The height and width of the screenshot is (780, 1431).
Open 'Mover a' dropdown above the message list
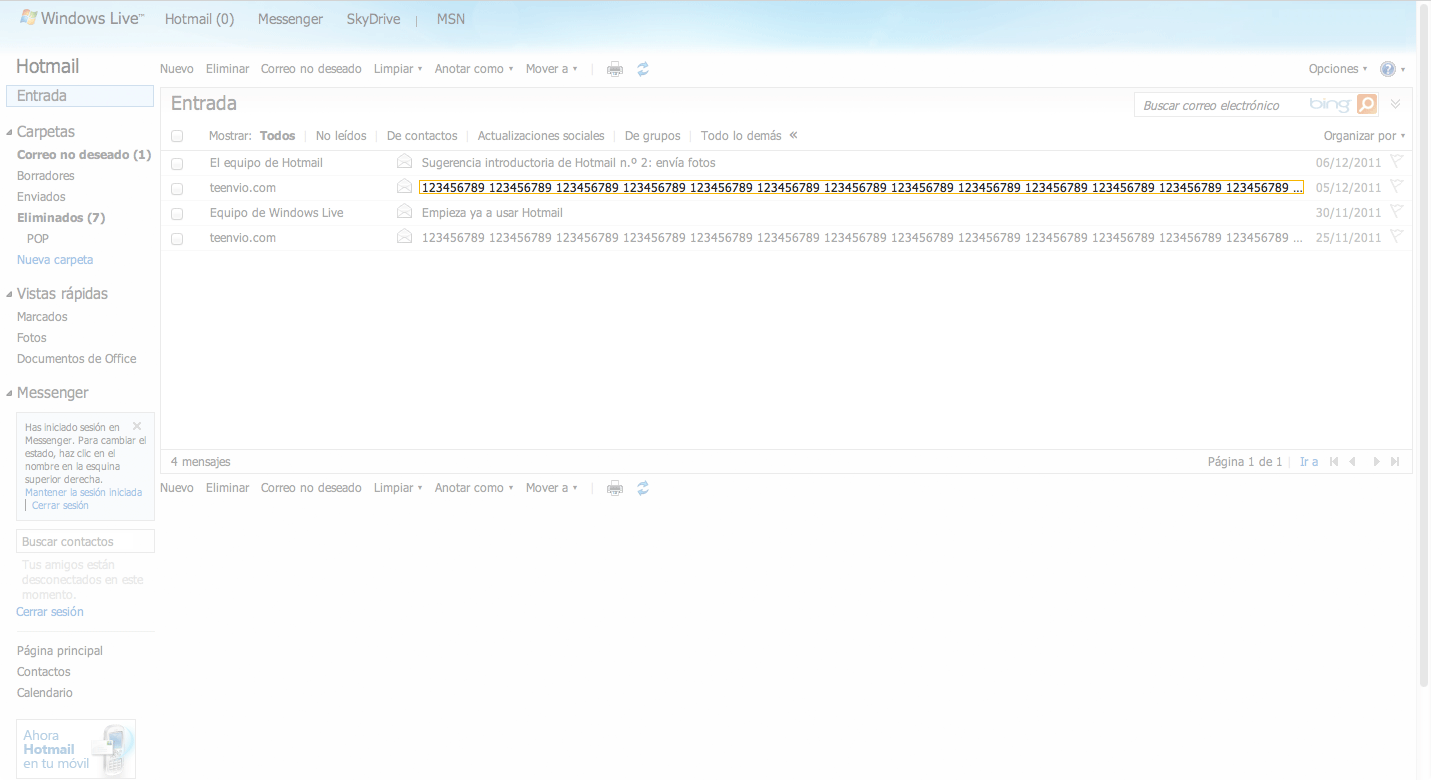(x=552, y=69)
